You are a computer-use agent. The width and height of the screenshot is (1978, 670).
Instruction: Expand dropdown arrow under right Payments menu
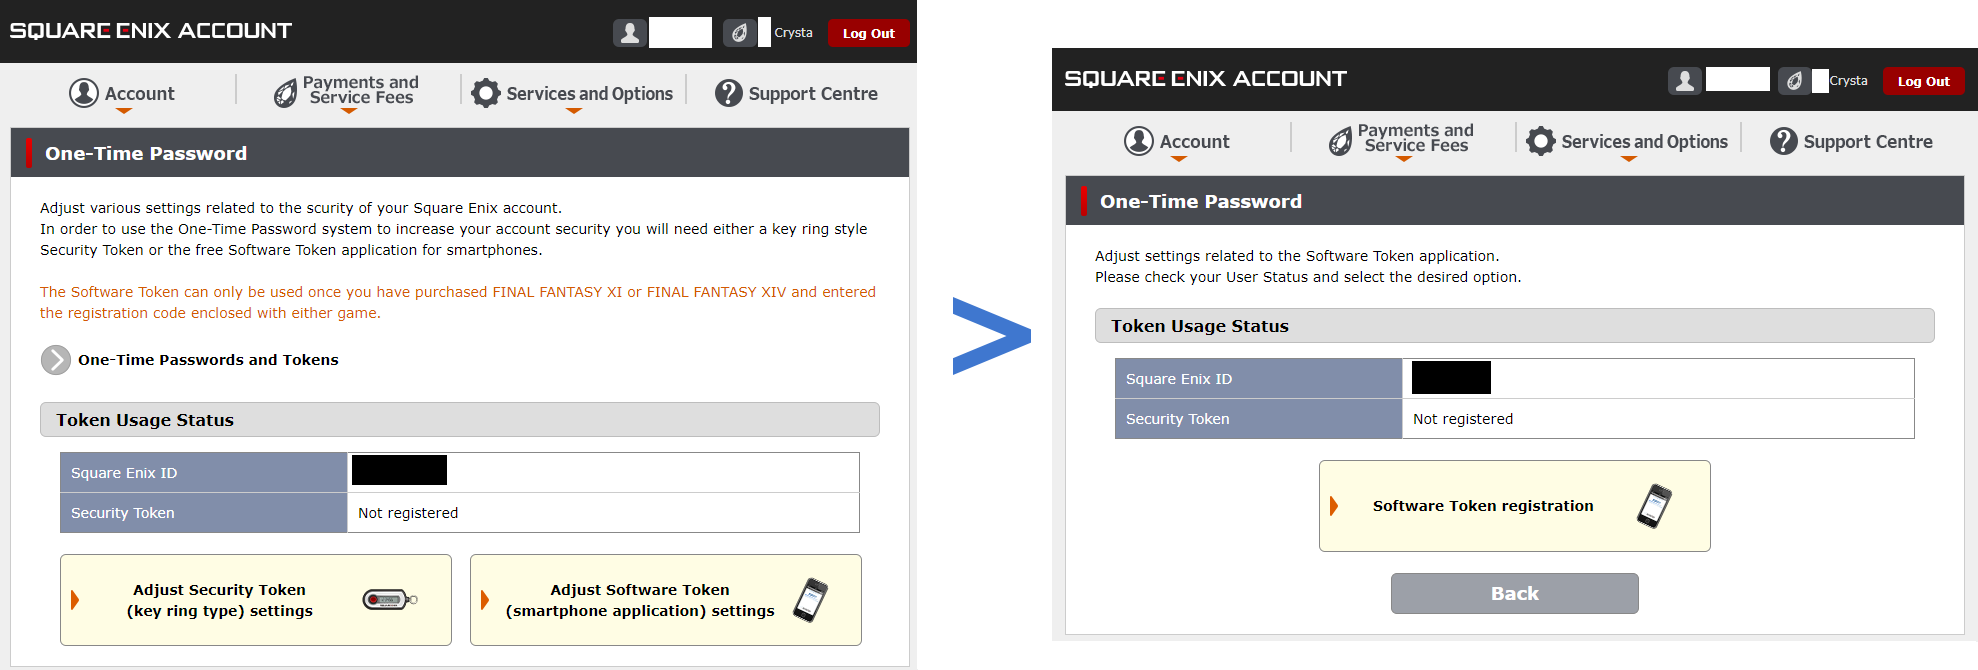pyautogui.click(x=1404, y=159)
